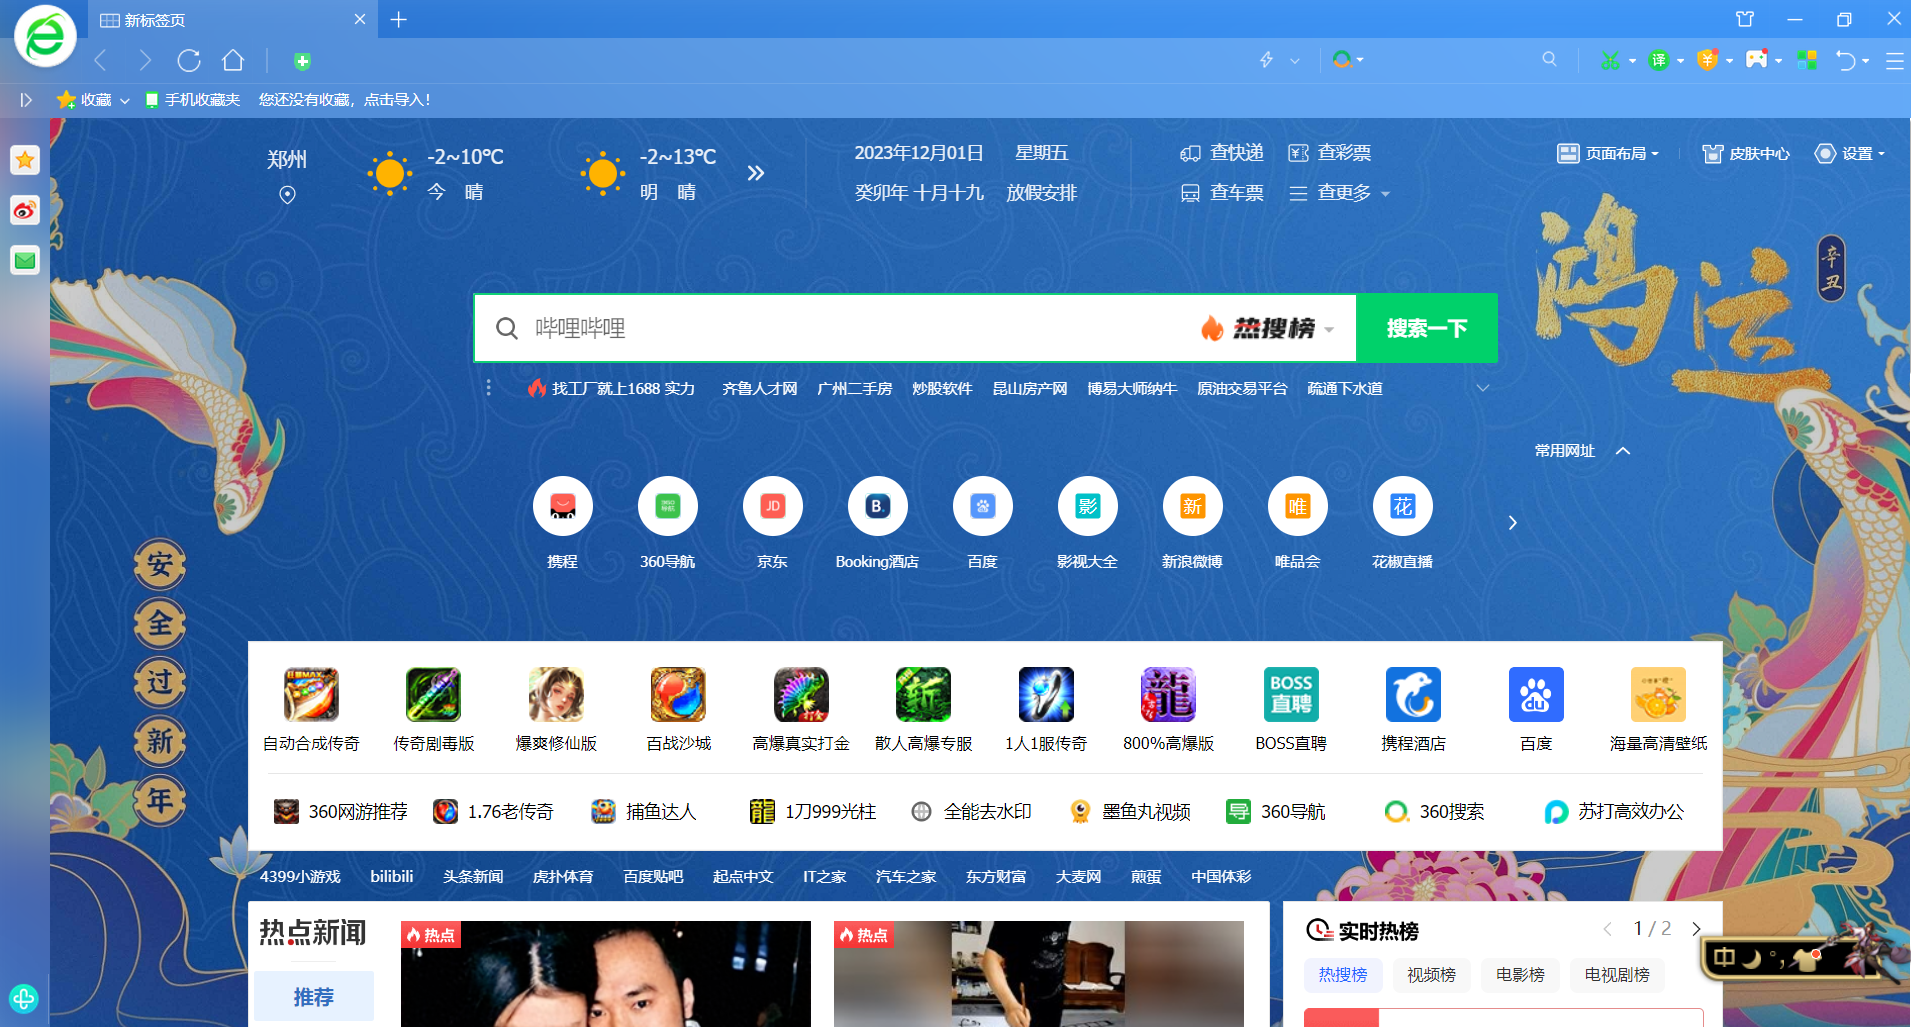Click the search input field
Viewport: 1911px width, 1027px height.
860,328
